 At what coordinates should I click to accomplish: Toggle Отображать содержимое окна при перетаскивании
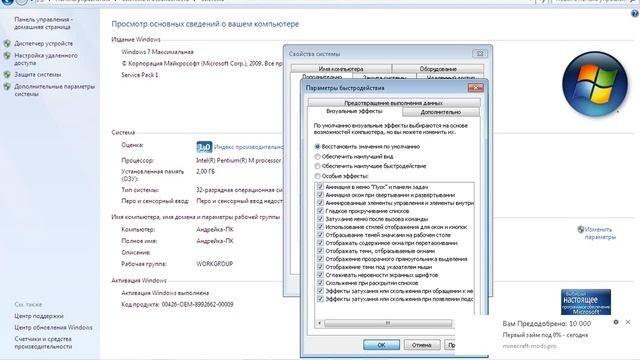320,243
